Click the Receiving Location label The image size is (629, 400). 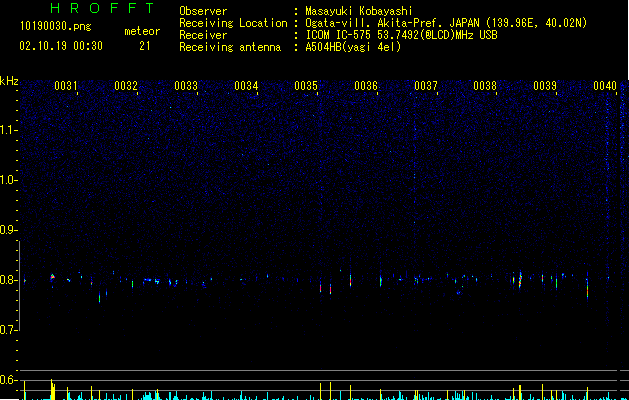(233, 23)
